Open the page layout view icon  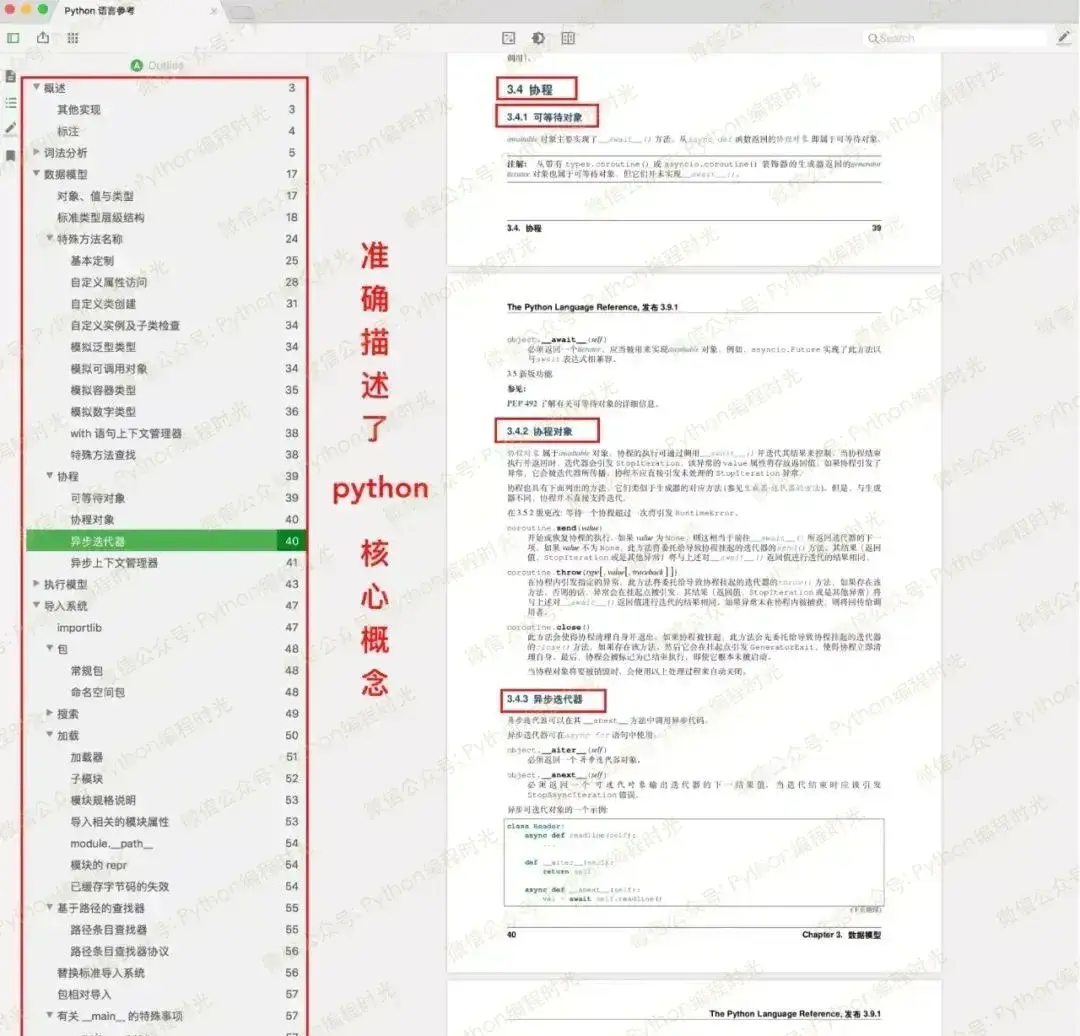coord(567,38)
